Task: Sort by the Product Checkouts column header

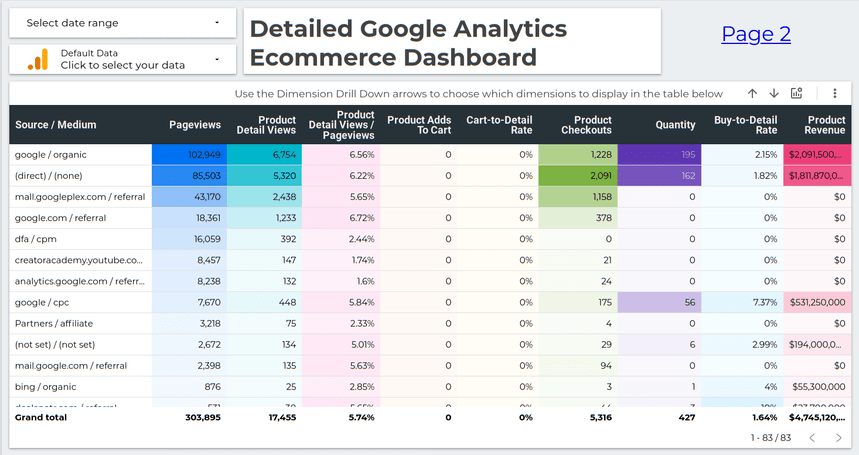Action: click(586, 125)
